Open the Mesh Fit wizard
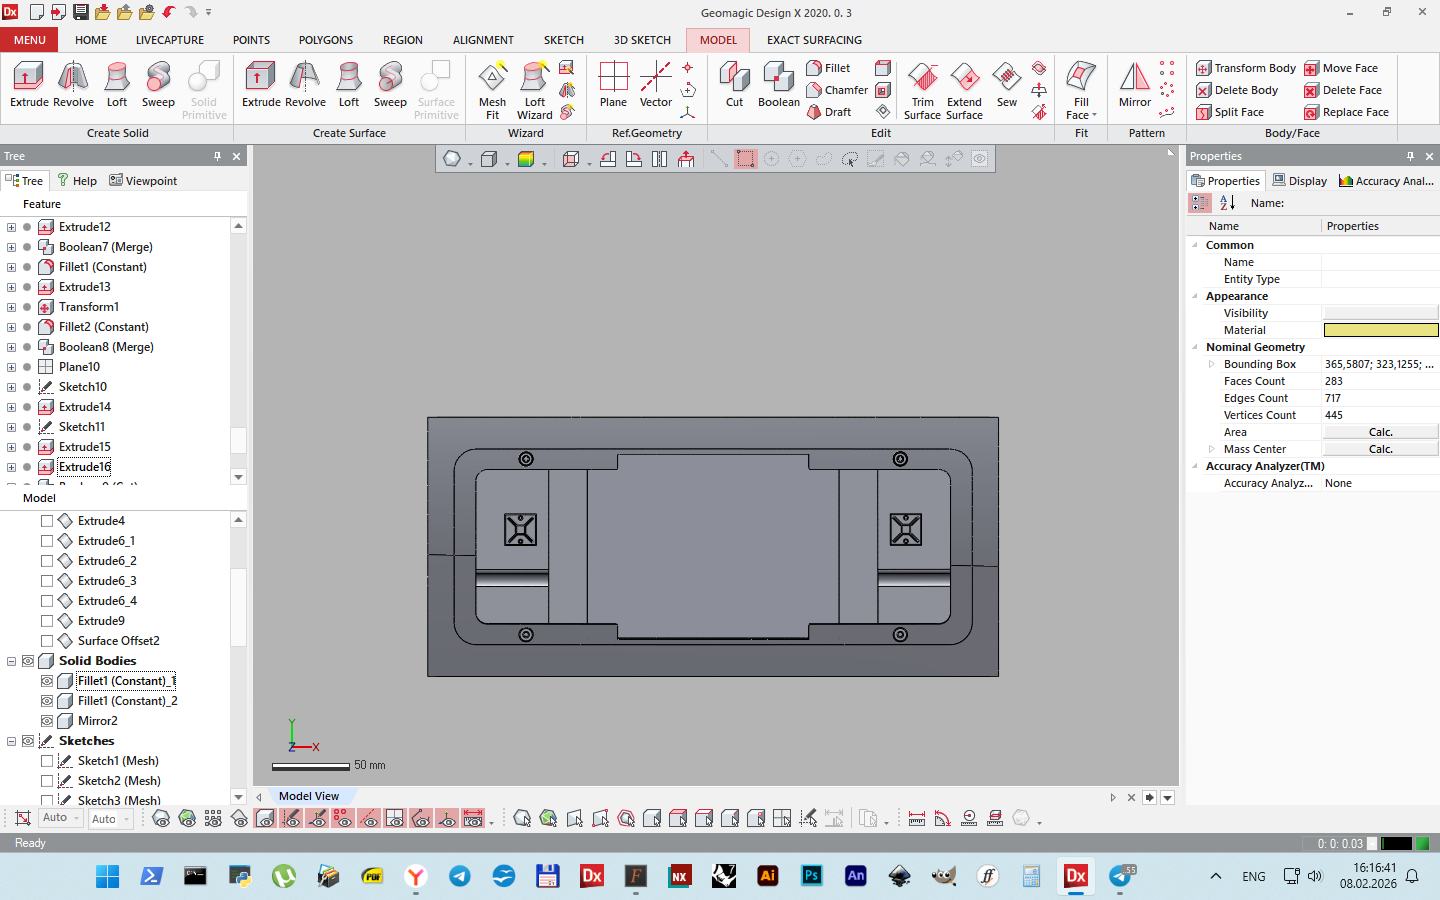Screen dimensions: 1440x900 click(491, 88)
